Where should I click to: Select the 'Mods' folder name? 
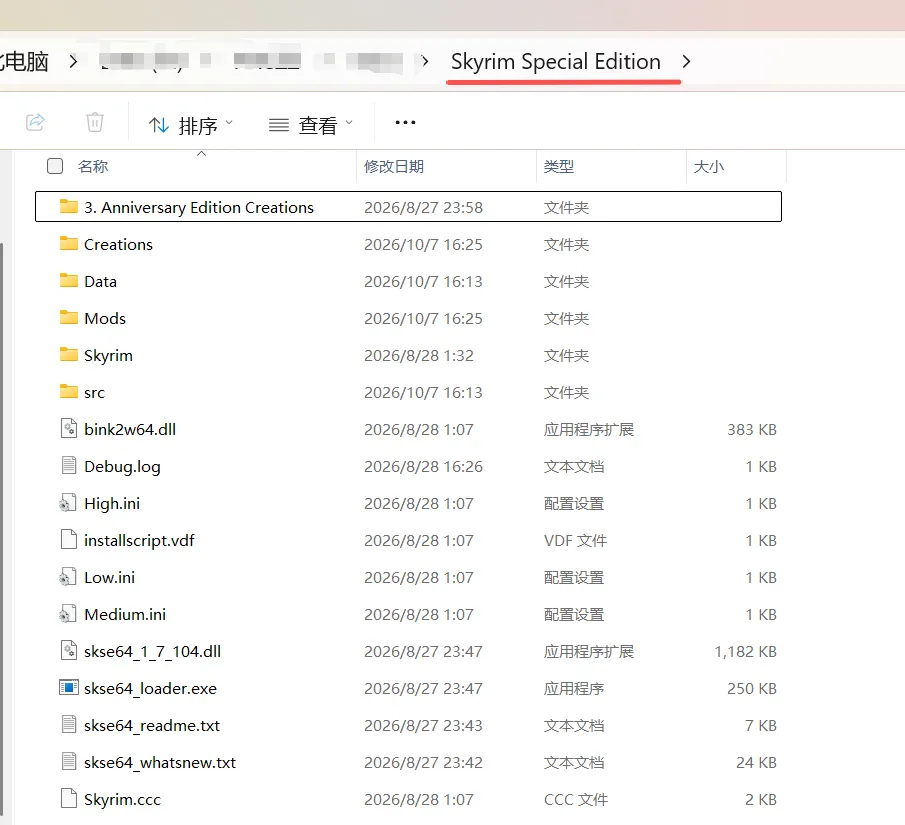click(x=105, y=318)
